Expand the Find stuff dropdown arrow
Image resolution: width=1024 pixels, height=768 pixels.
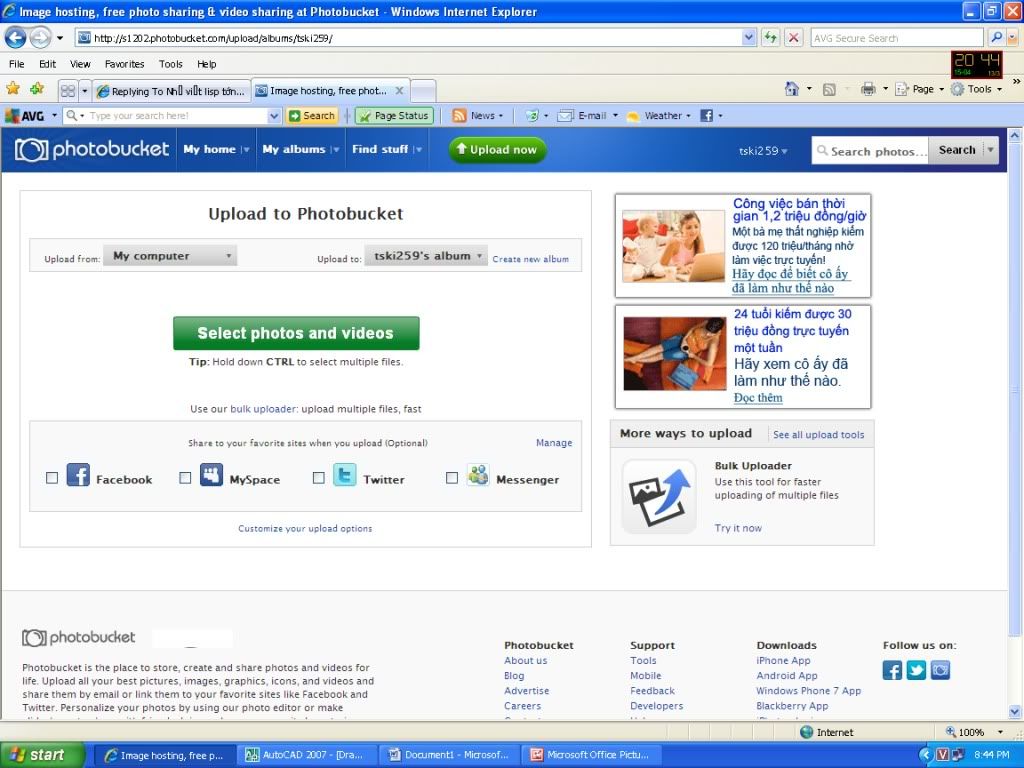[418, 150]
